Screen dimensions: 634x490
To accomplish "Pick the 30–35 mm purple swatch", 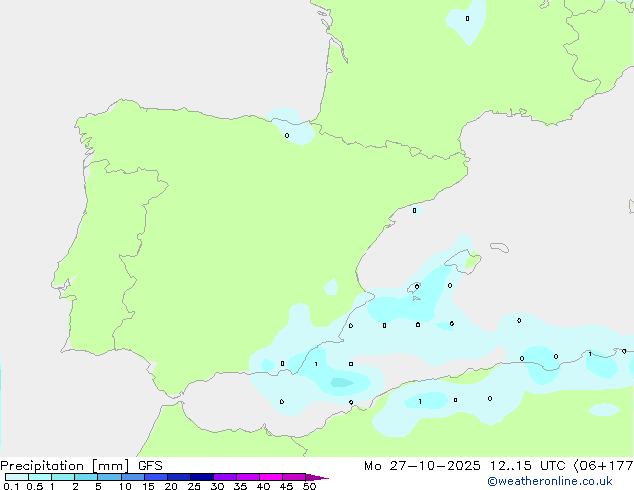I will pos(225,477).
